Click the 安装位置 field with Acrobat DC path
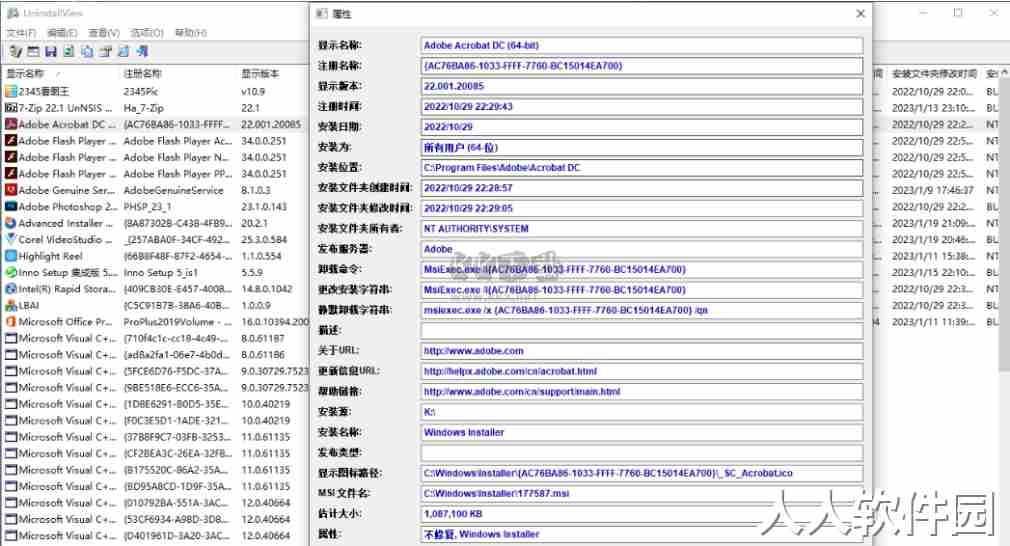1010x546 pixels. [x=642, y=167]
